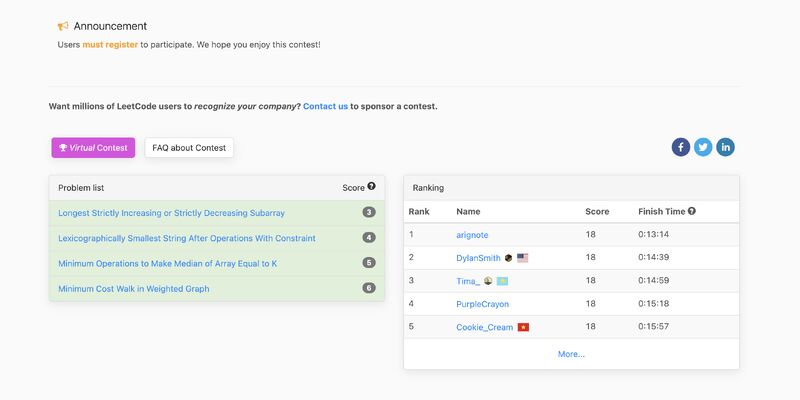Click PurpleCrayon's score of 18
Image resolution: width=800 pixels, height=400 pixels.
(590, 304)
